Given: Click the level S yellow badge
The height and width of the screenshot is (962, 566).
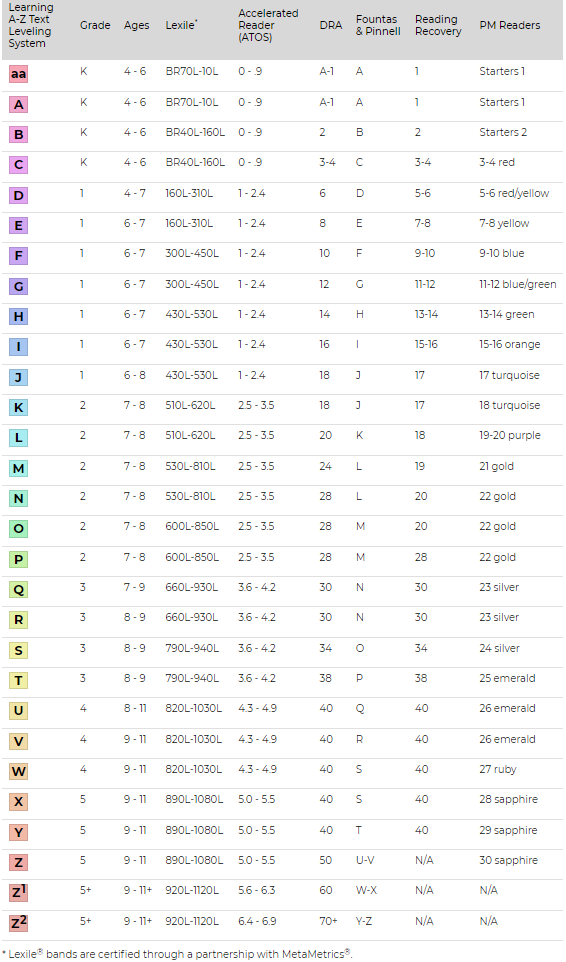Looking at the screenshot, I should 18,650.
